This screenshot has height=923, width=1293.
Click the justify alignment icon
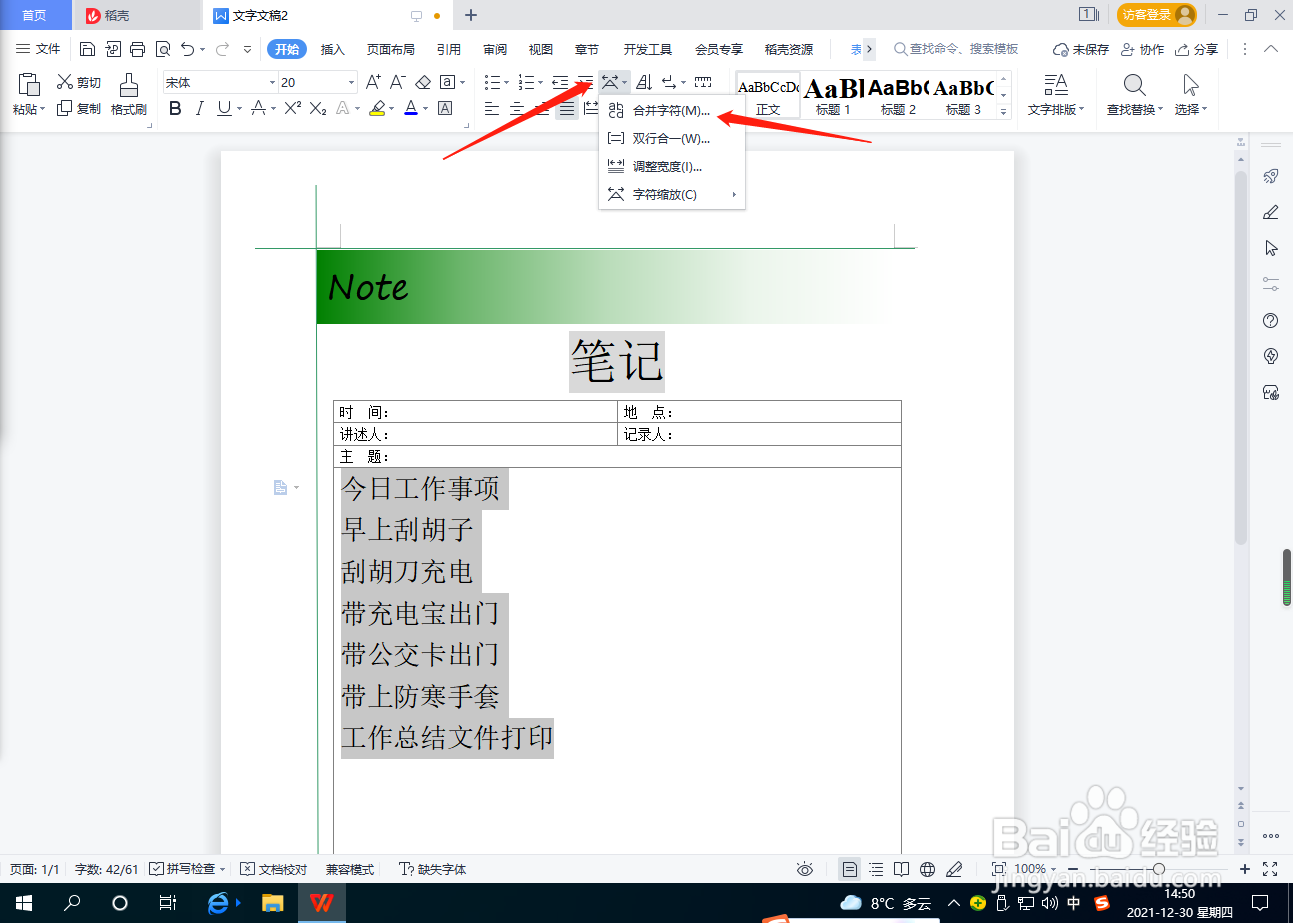567,109
